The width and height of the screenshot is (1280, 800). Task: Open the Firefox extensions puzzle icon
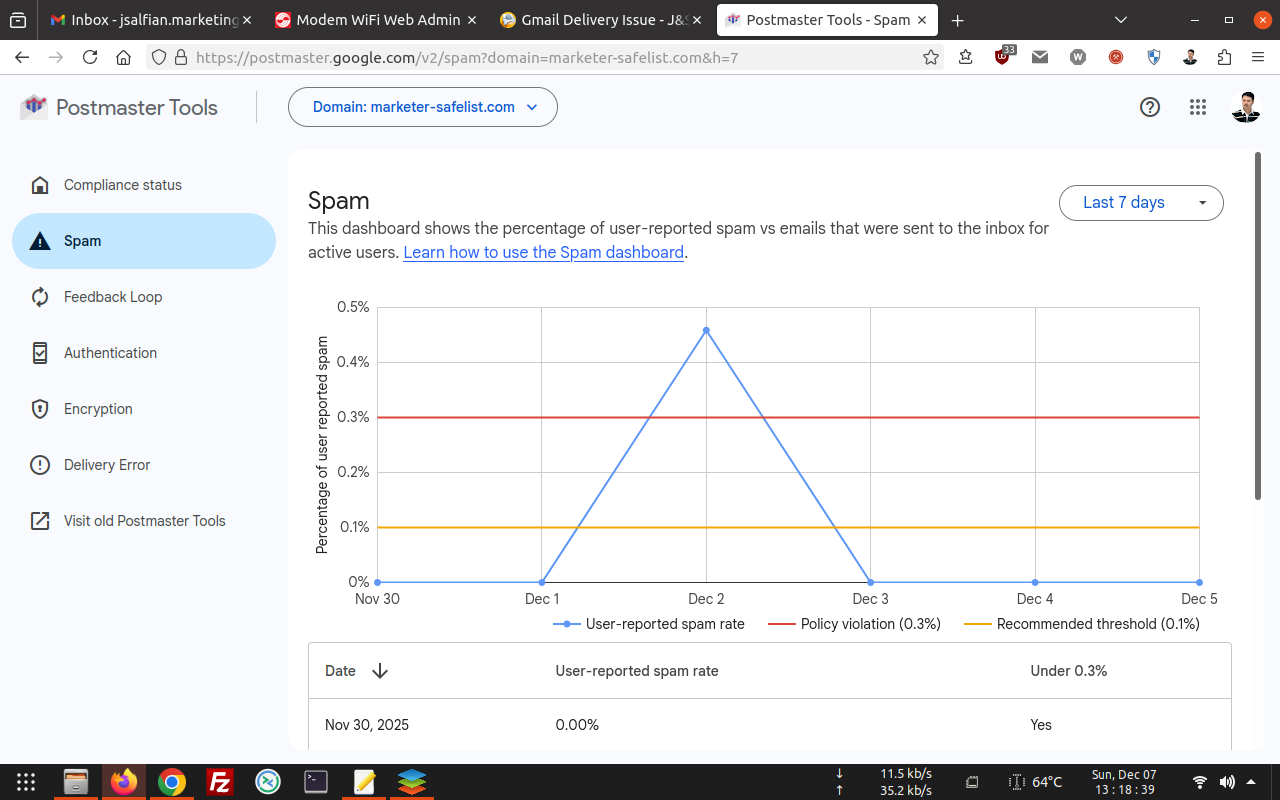pyautogui.click(x=1224, y=57)
